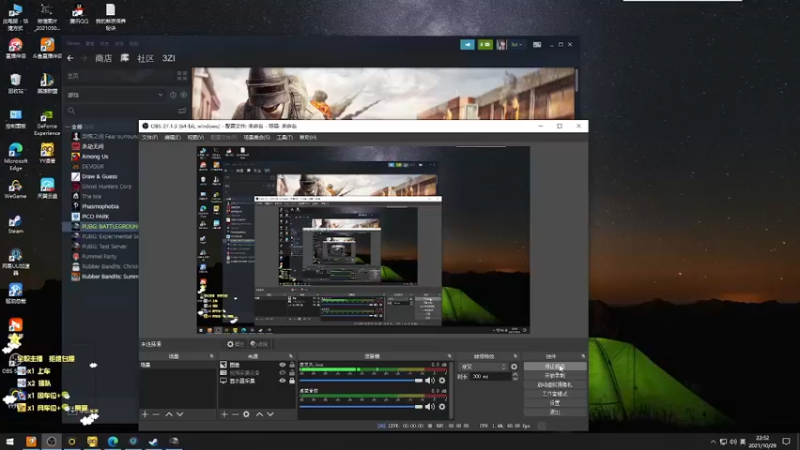Open the 文件(F) menu in OBS
The height and width of the screenshot is (450, 800).
(x=149, y=138)
